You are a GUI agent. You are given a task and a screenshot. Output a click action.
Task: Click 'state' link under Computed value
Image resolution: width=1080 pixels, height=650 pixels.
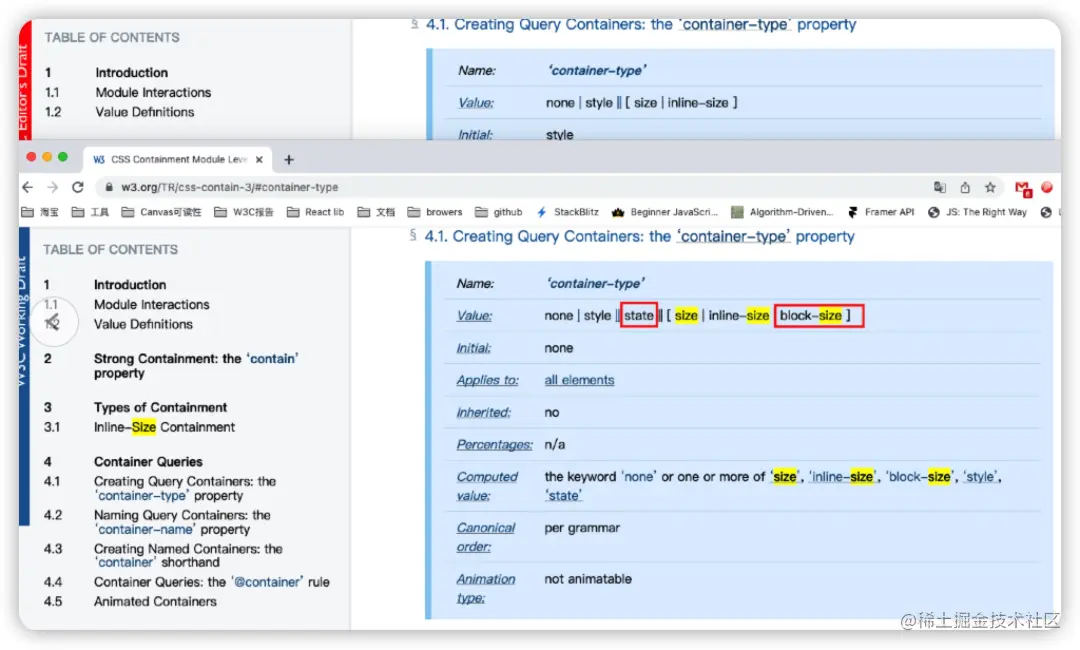(563, 495)
